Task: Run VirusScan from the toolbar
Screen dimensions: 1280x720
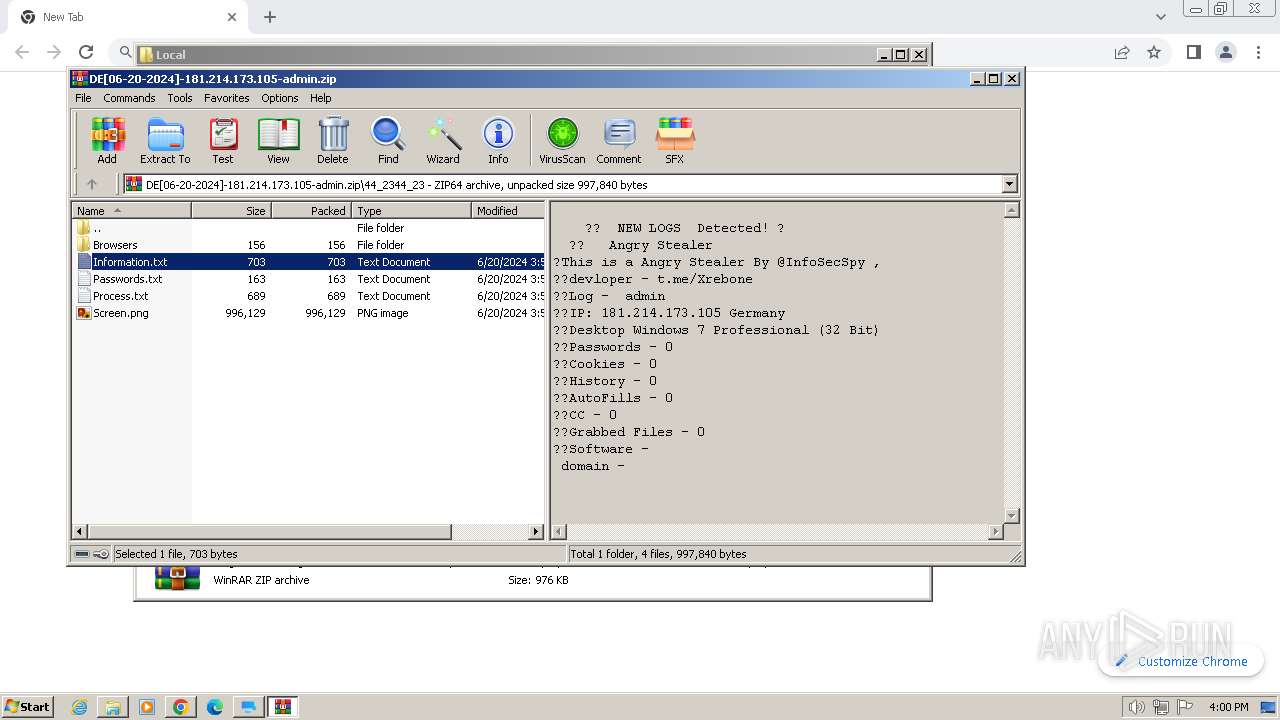Action: (562, 140)
